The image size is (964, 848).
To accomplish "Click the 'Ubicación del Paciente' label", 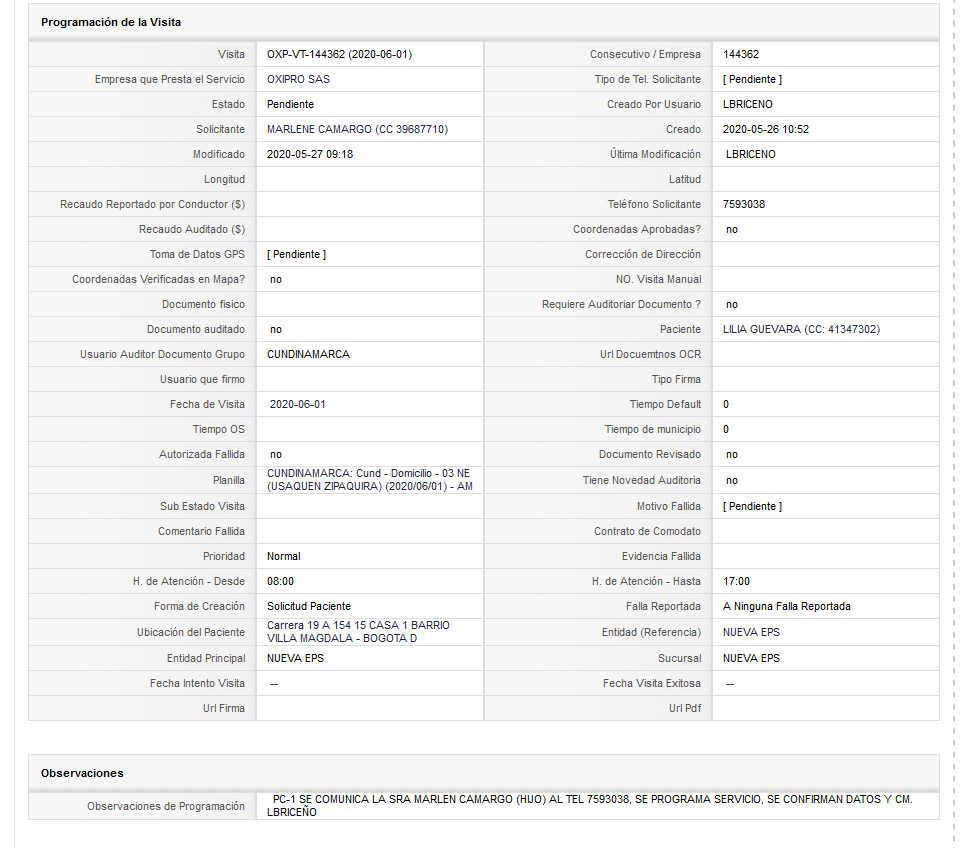I will (x=191, y=632).
